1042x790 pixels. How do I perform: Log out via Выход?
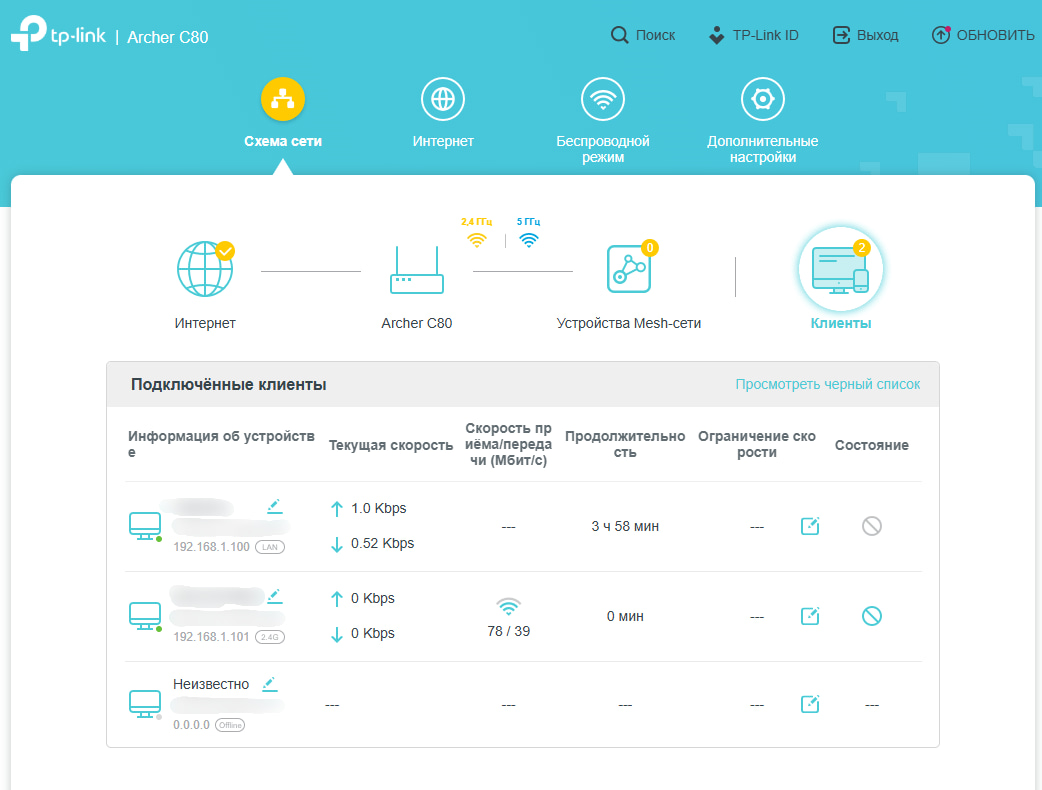(x=865, y=35)
